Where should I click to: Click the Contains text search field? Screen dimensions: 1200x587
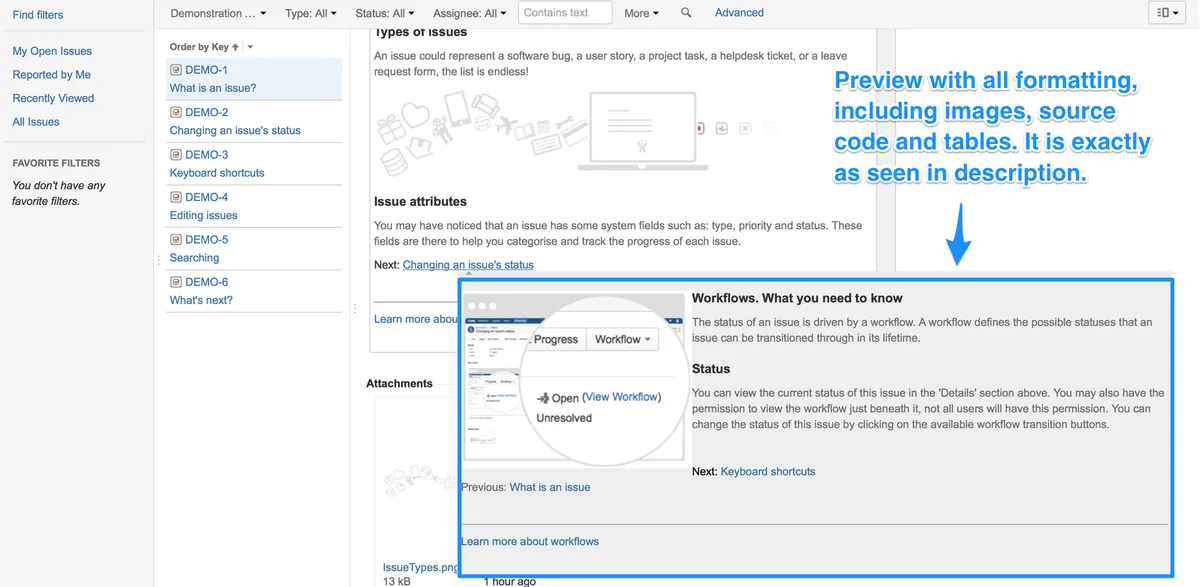565,13
